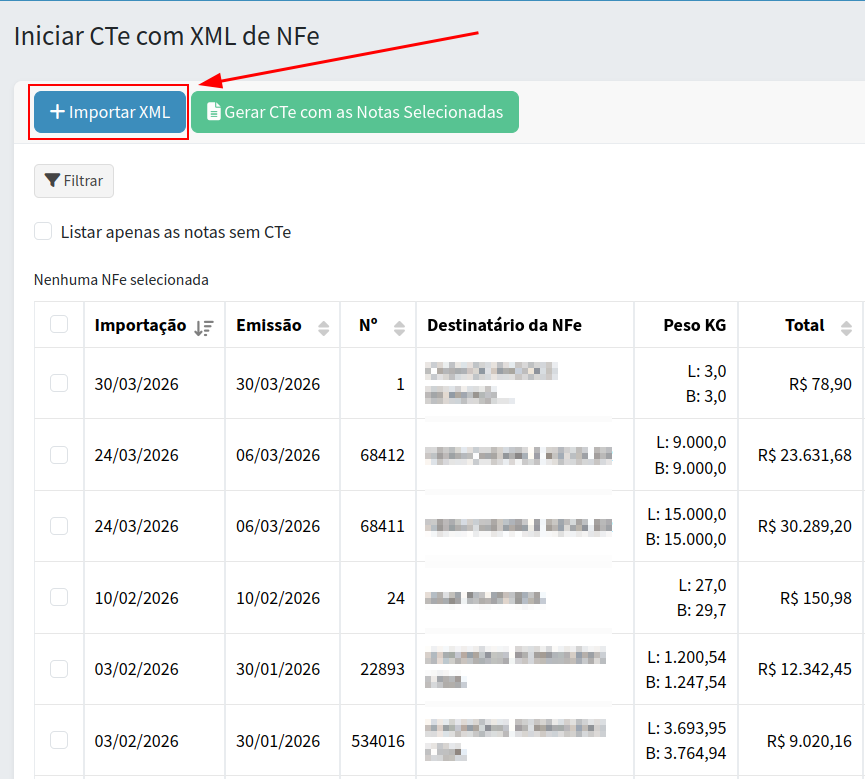Enable Listar apenas as notas sem CTe

tap(43, 231)
